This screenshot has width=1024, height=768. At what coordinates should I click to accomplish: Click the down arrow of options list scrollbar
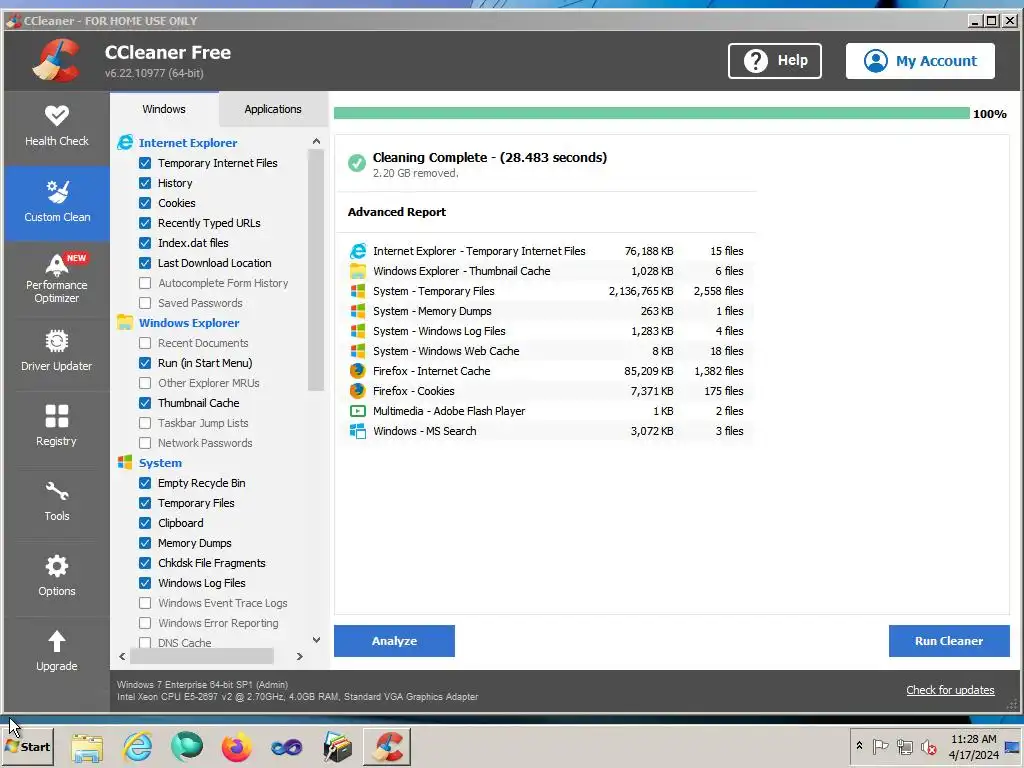[316, 640]
